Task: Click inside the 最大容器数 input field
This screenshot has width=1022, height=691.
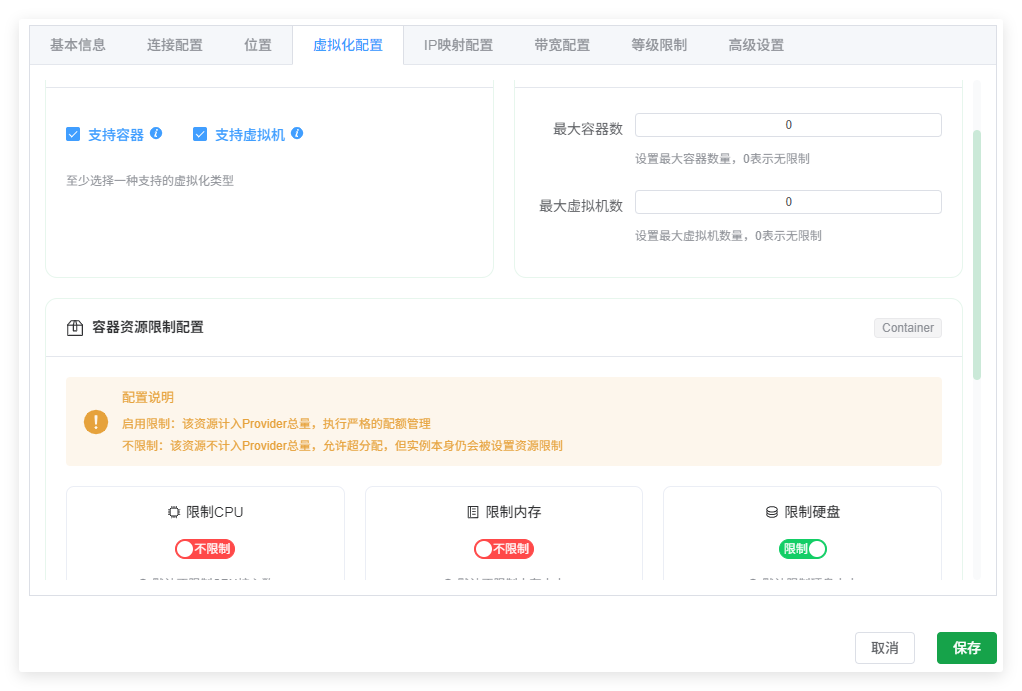Action: 787,124
